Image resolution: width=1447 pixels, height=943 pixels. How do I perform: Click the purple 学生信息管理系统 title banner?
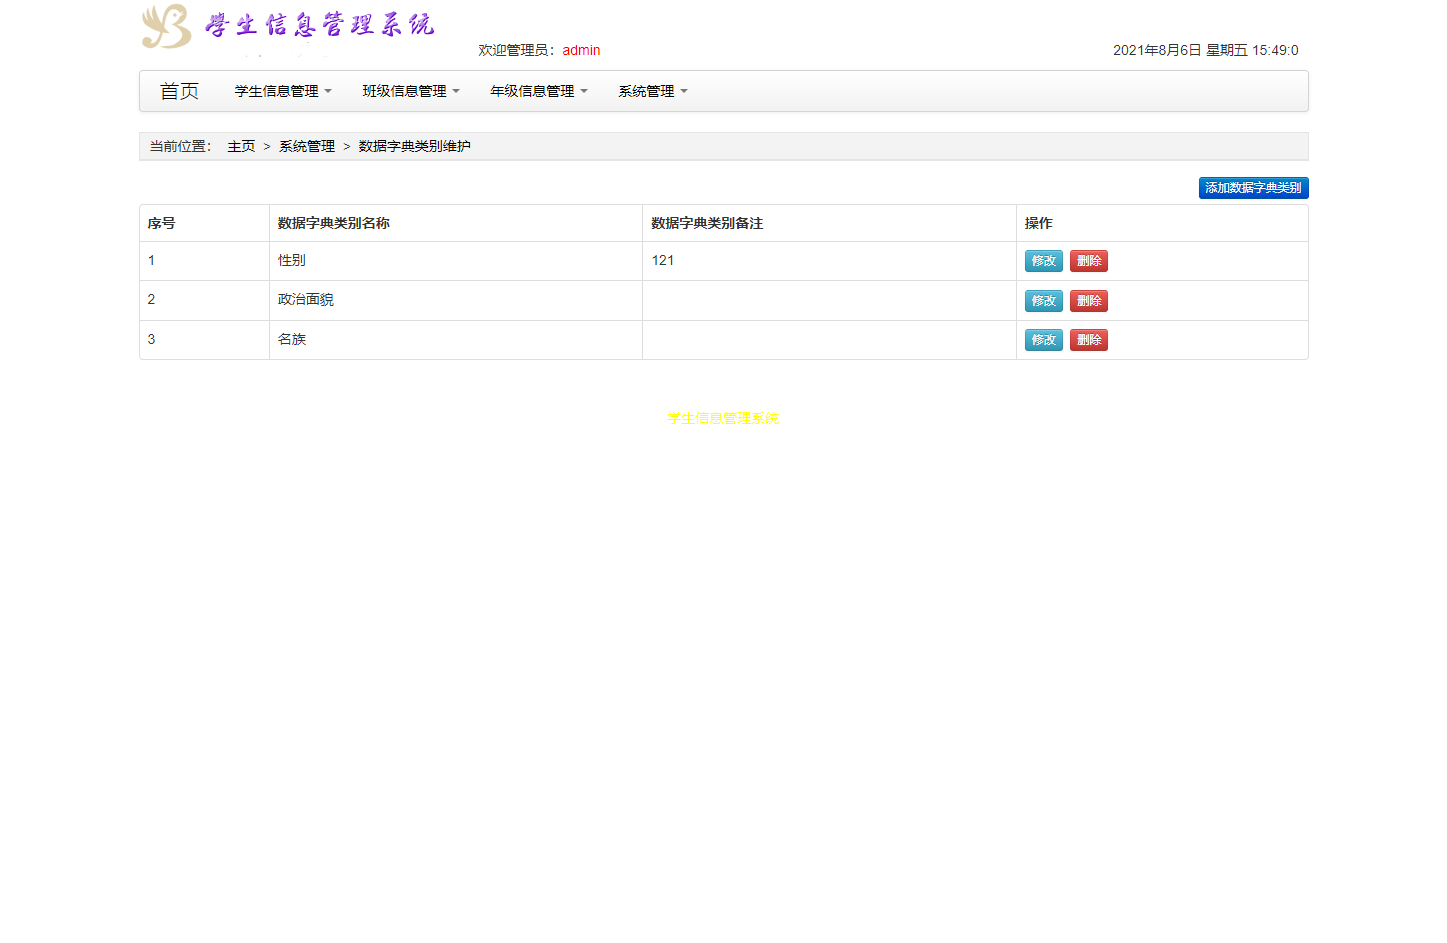tap(320, 25)
